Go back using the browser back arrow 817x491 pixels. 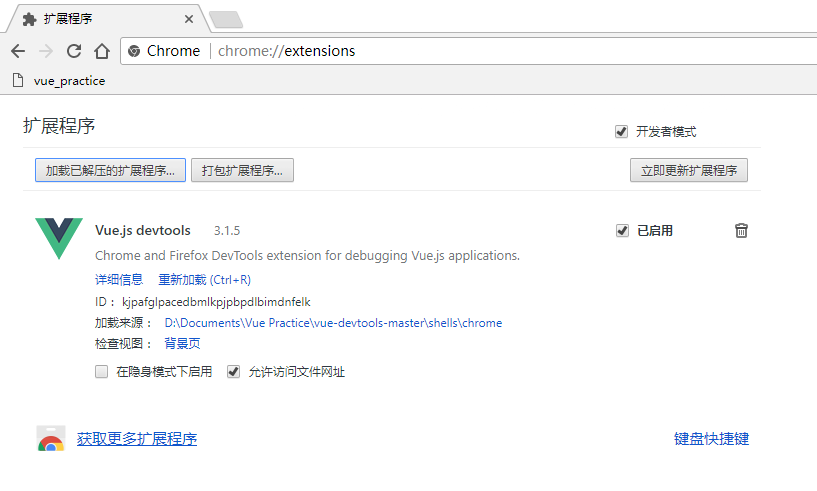coord(18,51)
